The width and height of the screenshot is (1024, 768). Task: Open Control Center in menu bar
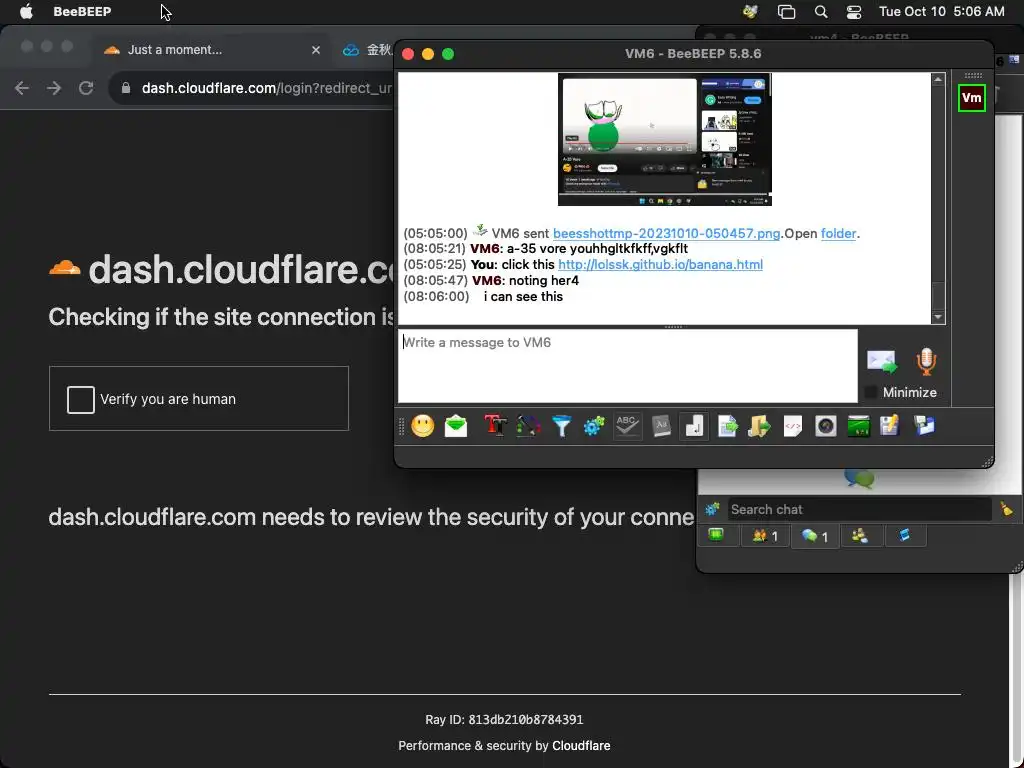coord(854,12)
